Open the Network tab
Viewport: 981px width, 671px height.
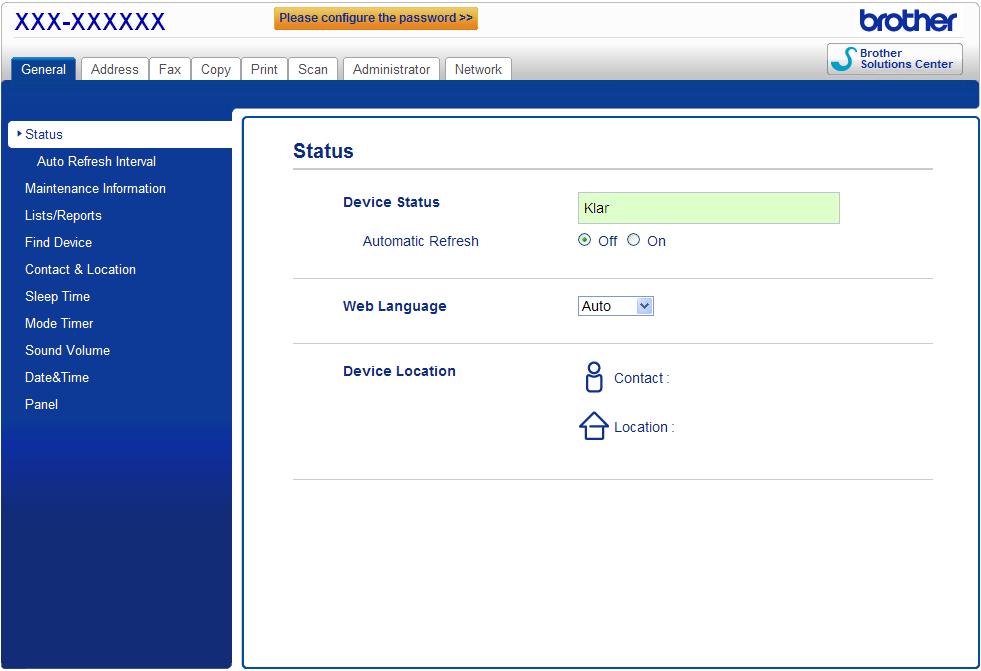coord(478,69)
